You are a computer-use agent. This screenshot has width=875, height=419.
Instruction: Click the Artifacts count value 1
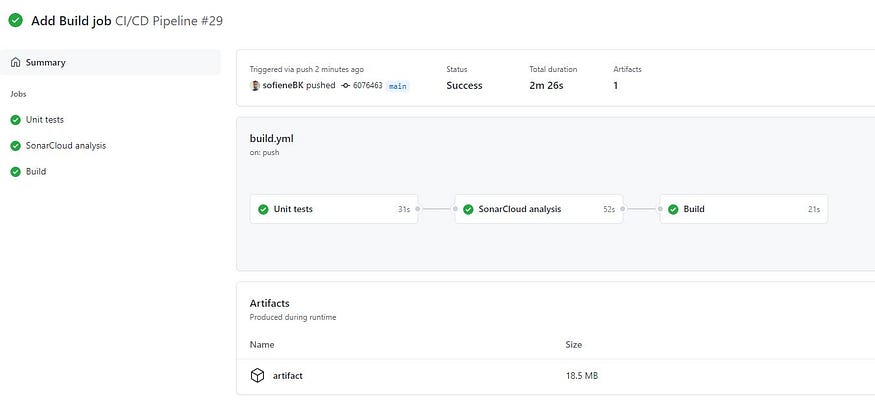(x=616, y=86)
